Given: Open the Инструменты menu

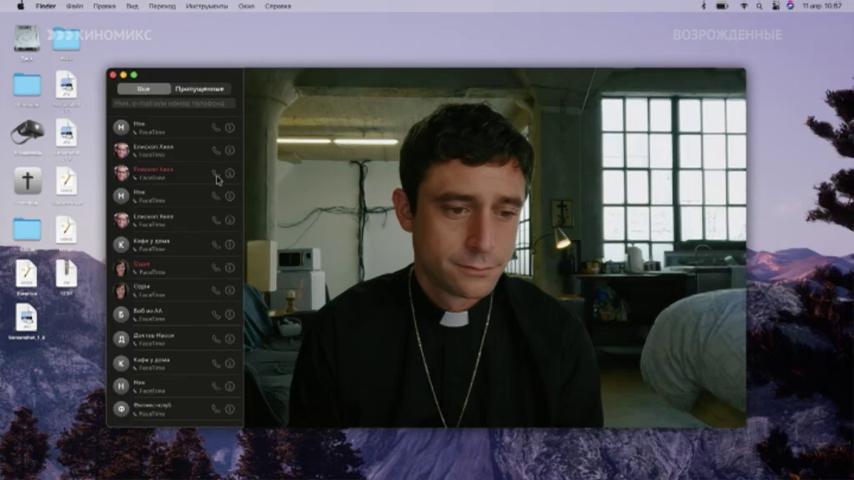Looking at the screenshot, I should pyautogui.click(x=207, y=6).
